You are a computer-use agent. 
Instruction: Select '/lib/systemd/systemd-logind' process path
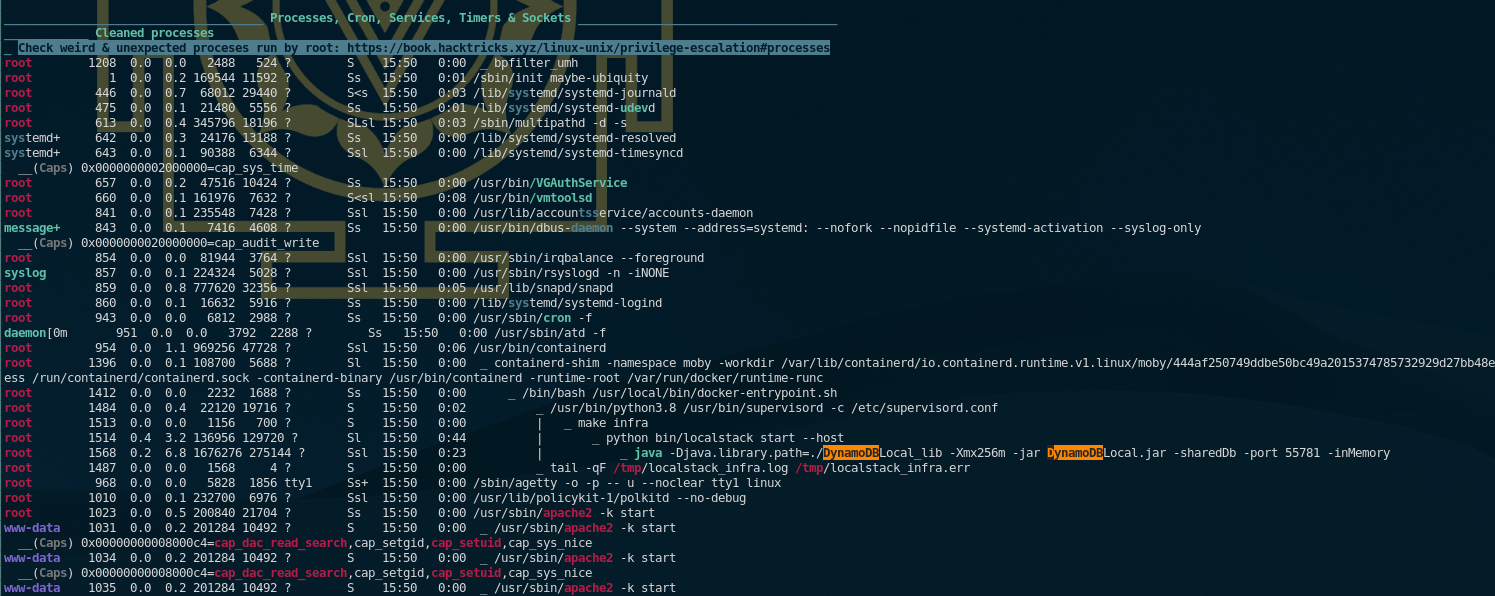coord(568,303)
